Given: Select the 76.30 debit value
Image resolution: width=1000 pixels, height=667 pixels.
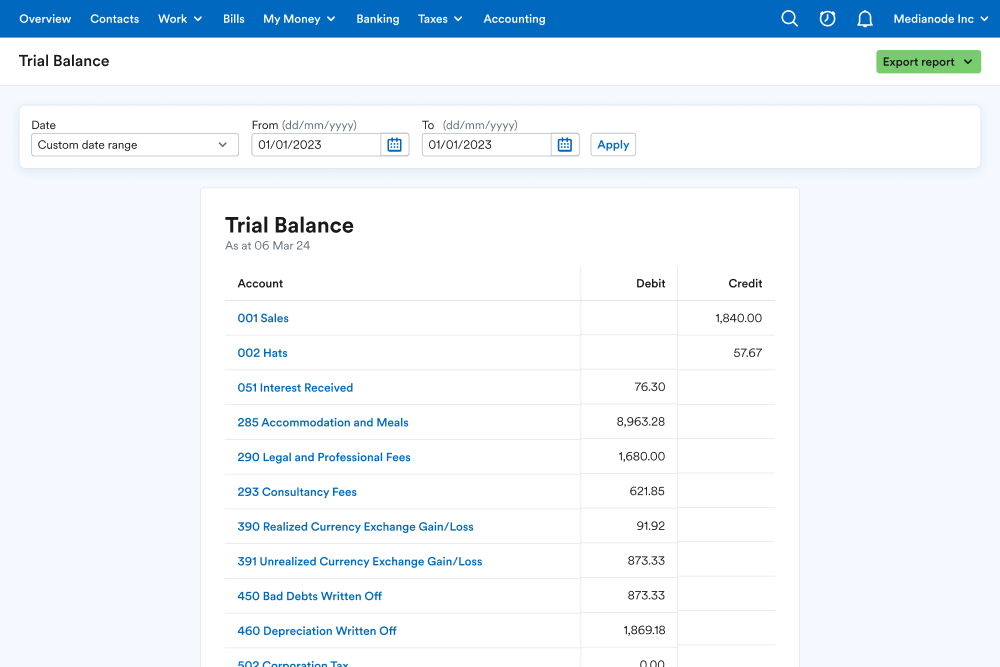Looking at the screenshot, I should coord(650,387).
